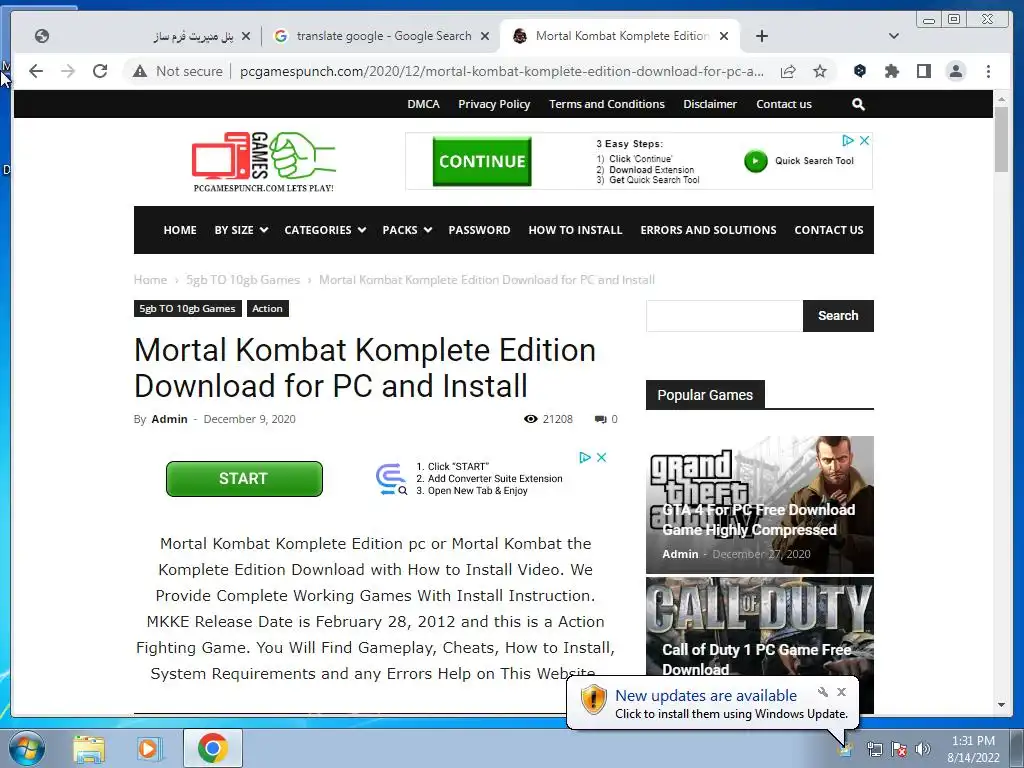Click the sidebar search input field
Image resolution: width=1024 pixels, height=768 pixels.
click(x=724, y=316)
